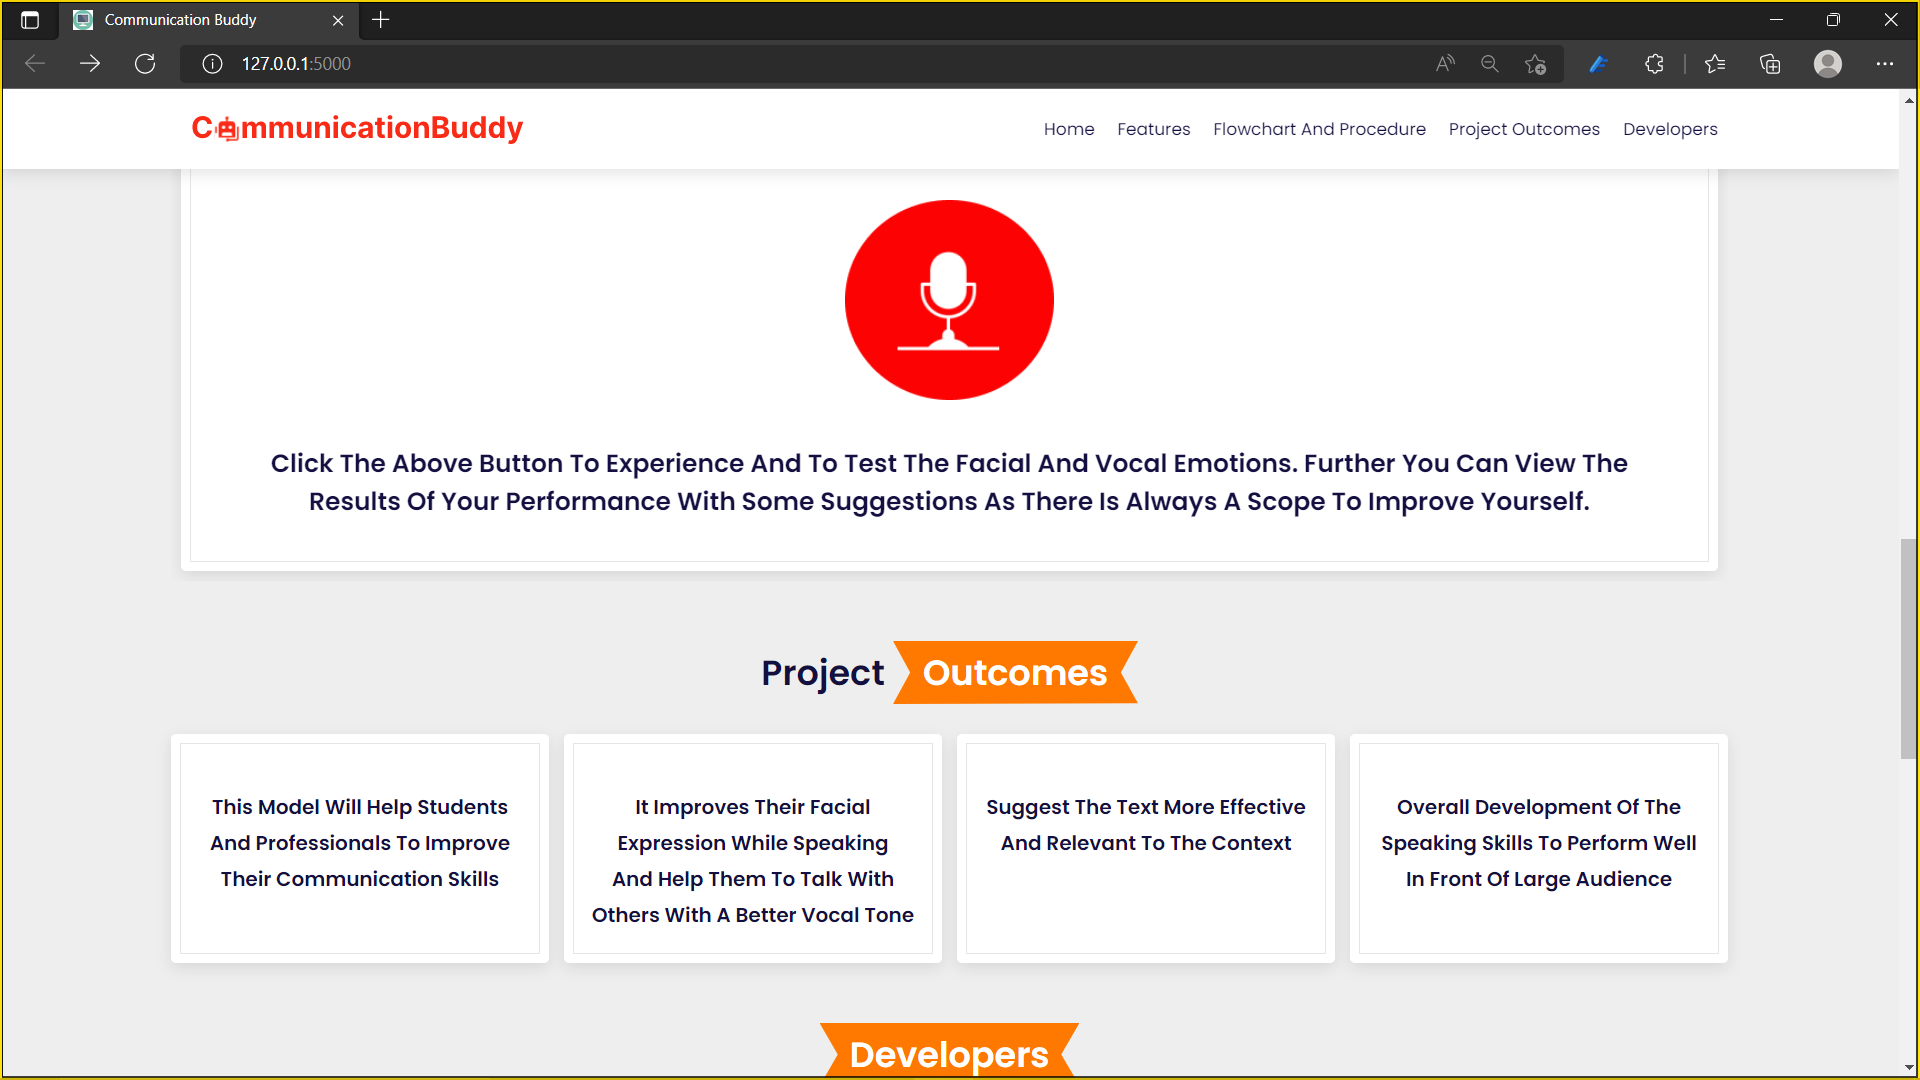This screenshot has width=1920, height=1080.
Task: Click the page vertical scrollbar thumb
Action: pos(1908,648)
